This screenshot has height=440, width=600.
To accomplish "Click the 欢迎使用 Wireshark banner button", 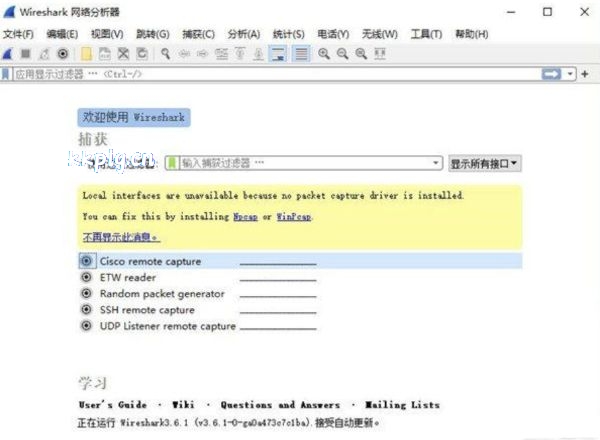I will pos(134,117).
